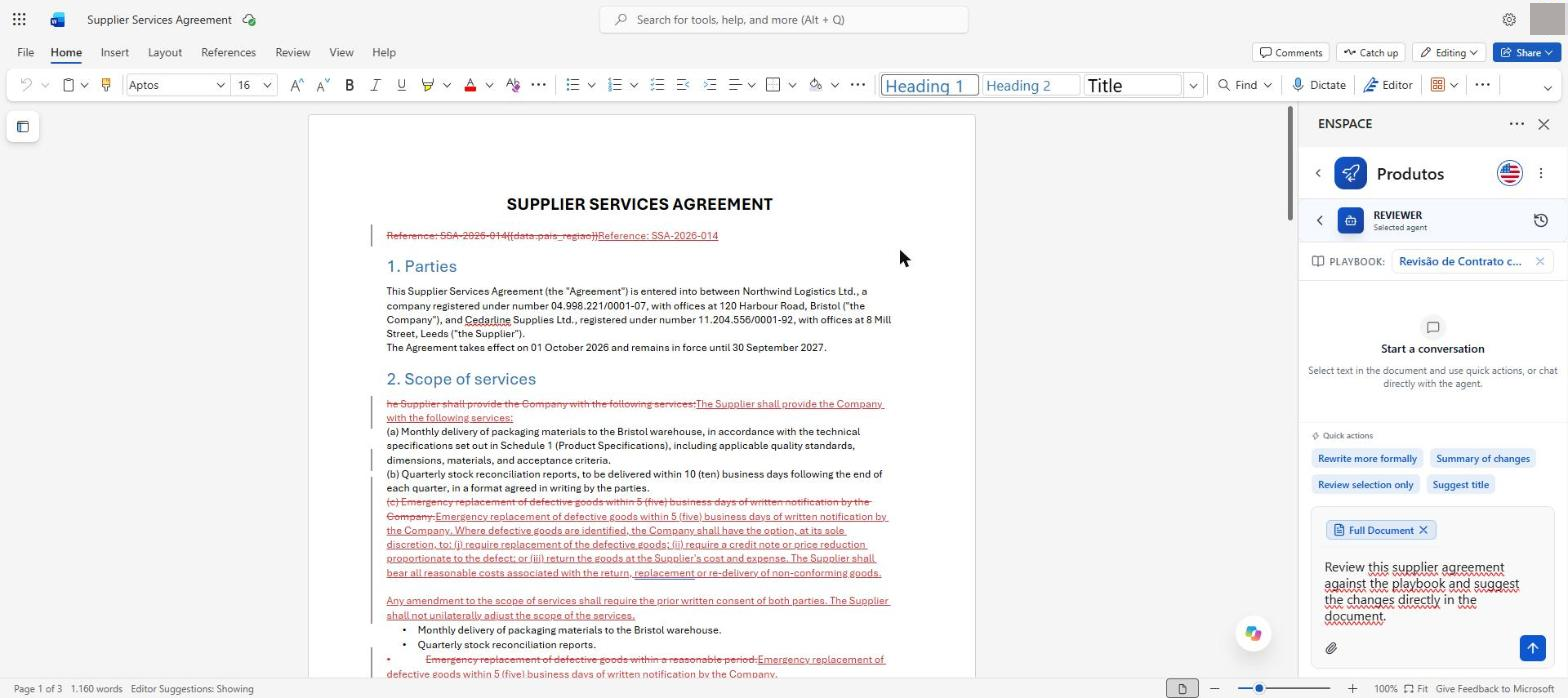Decrease font size with shrink icon
1568x698 pixels.
pos(322,85)
